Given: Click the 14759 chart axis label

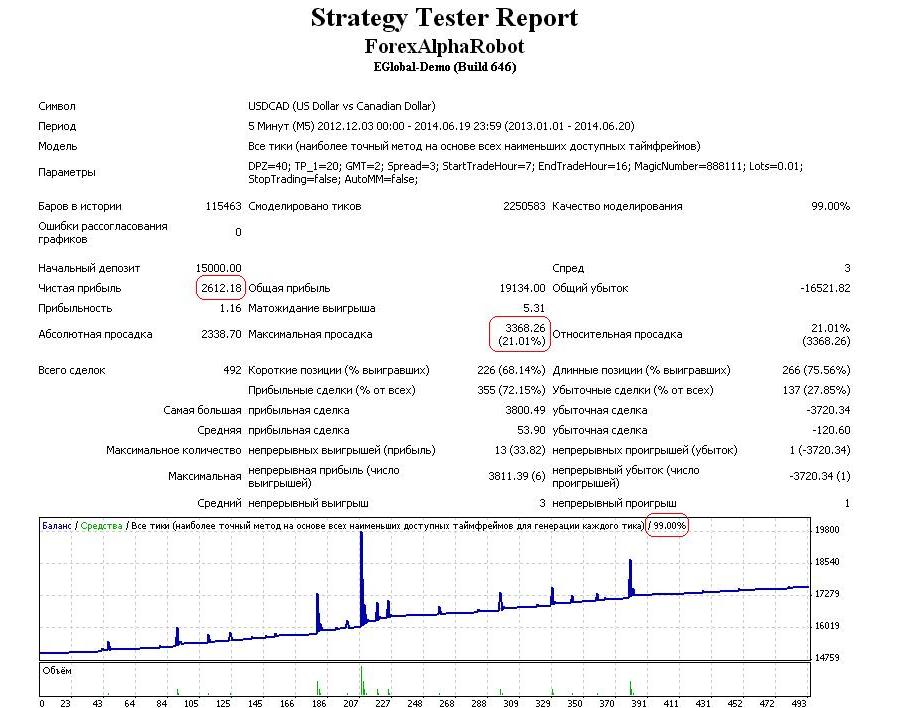Looking at the screenshot, I should point(827,658).
